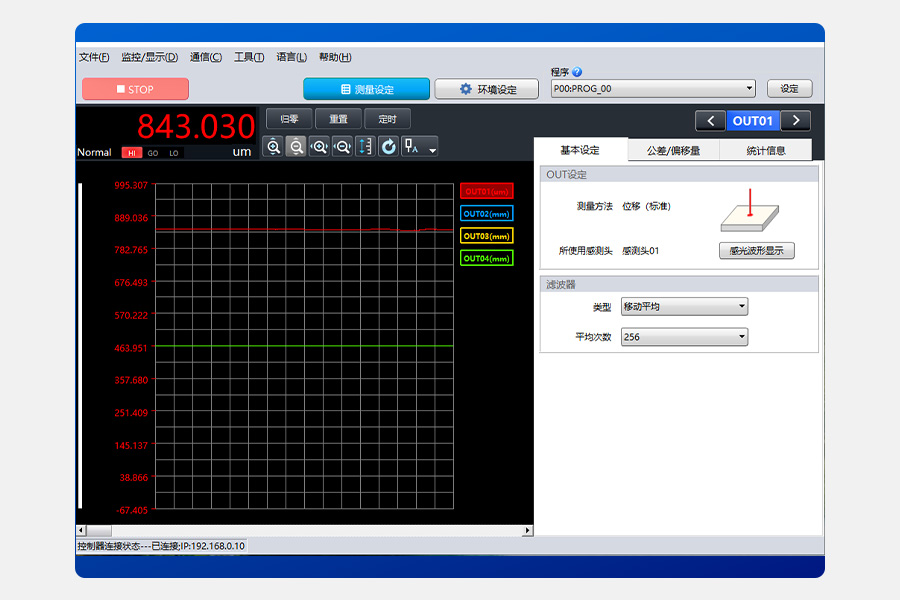Click the horizontal zoom in magnifier icon

pos(319,147)
